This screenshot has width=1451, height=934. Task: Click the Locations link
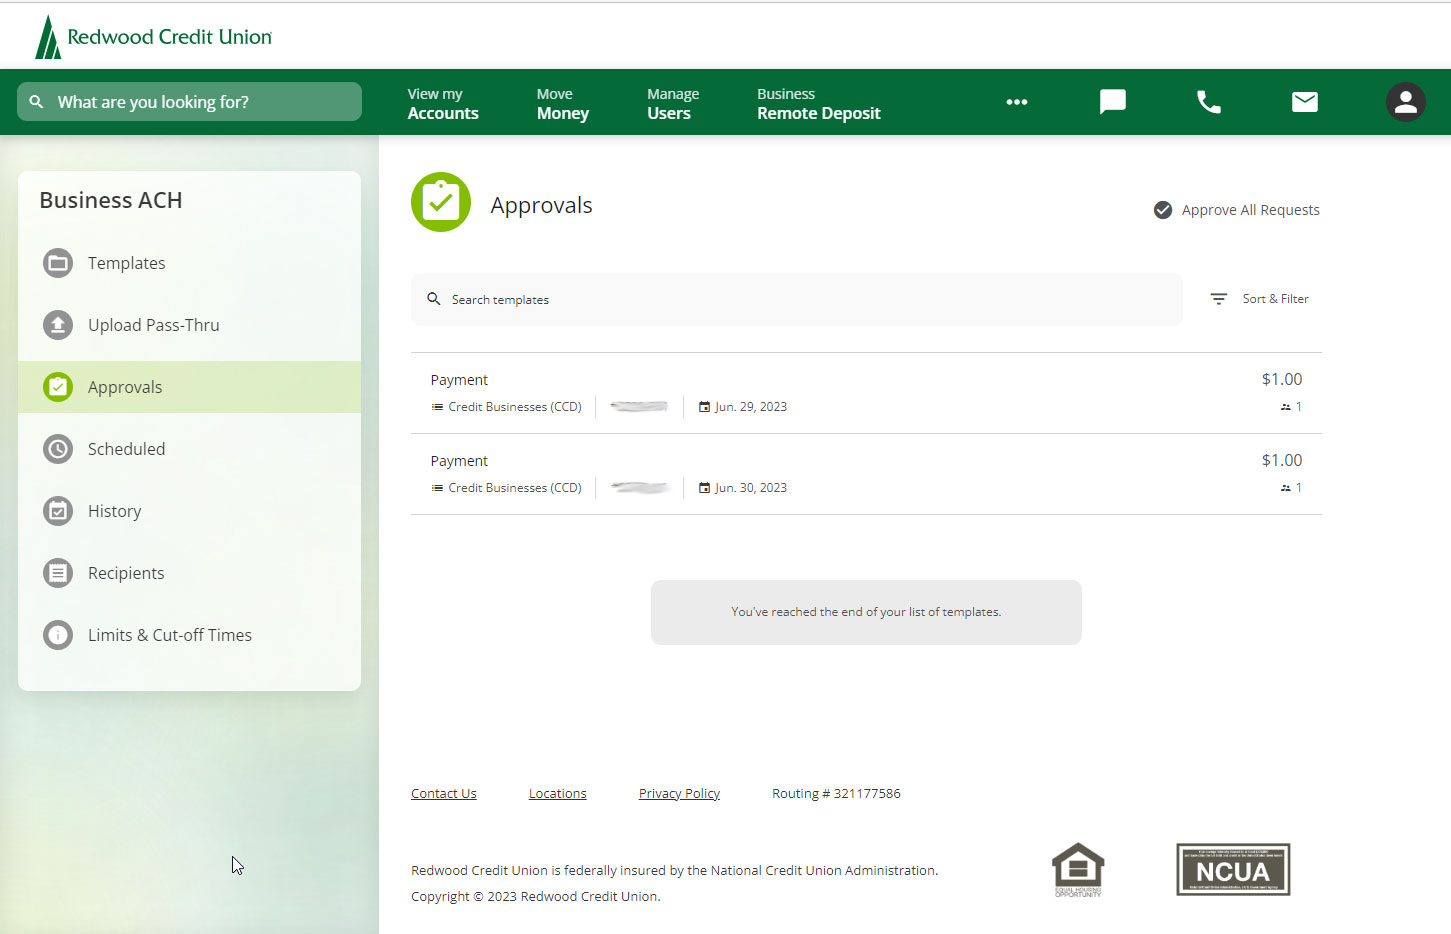558,793
